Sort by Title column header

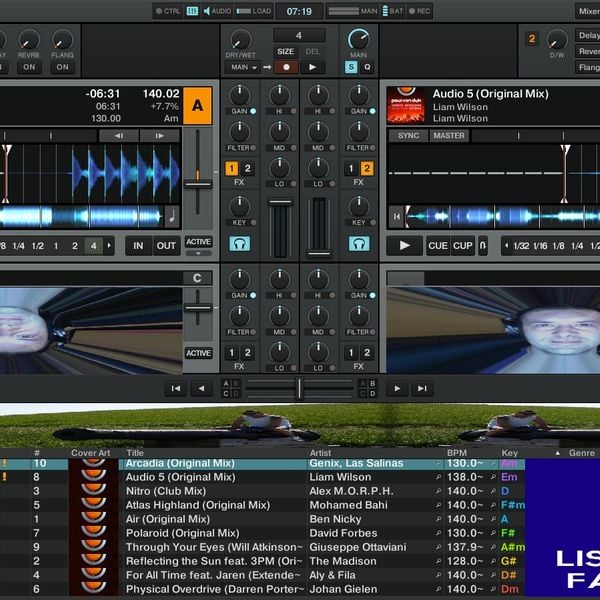(x=135, y=453)
